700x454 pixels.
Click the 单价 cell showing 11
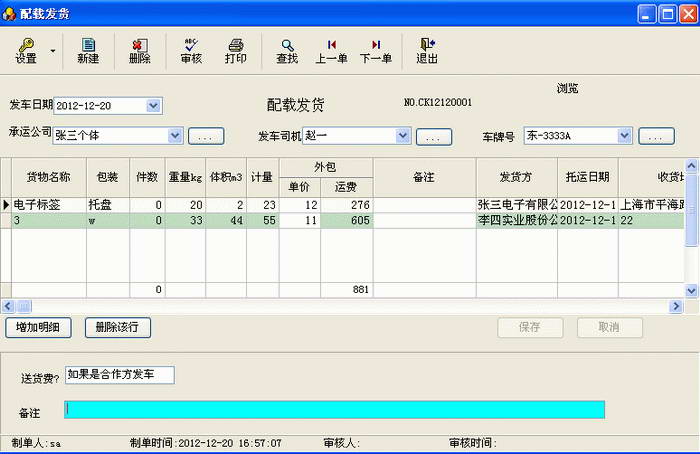coord(300,221)
